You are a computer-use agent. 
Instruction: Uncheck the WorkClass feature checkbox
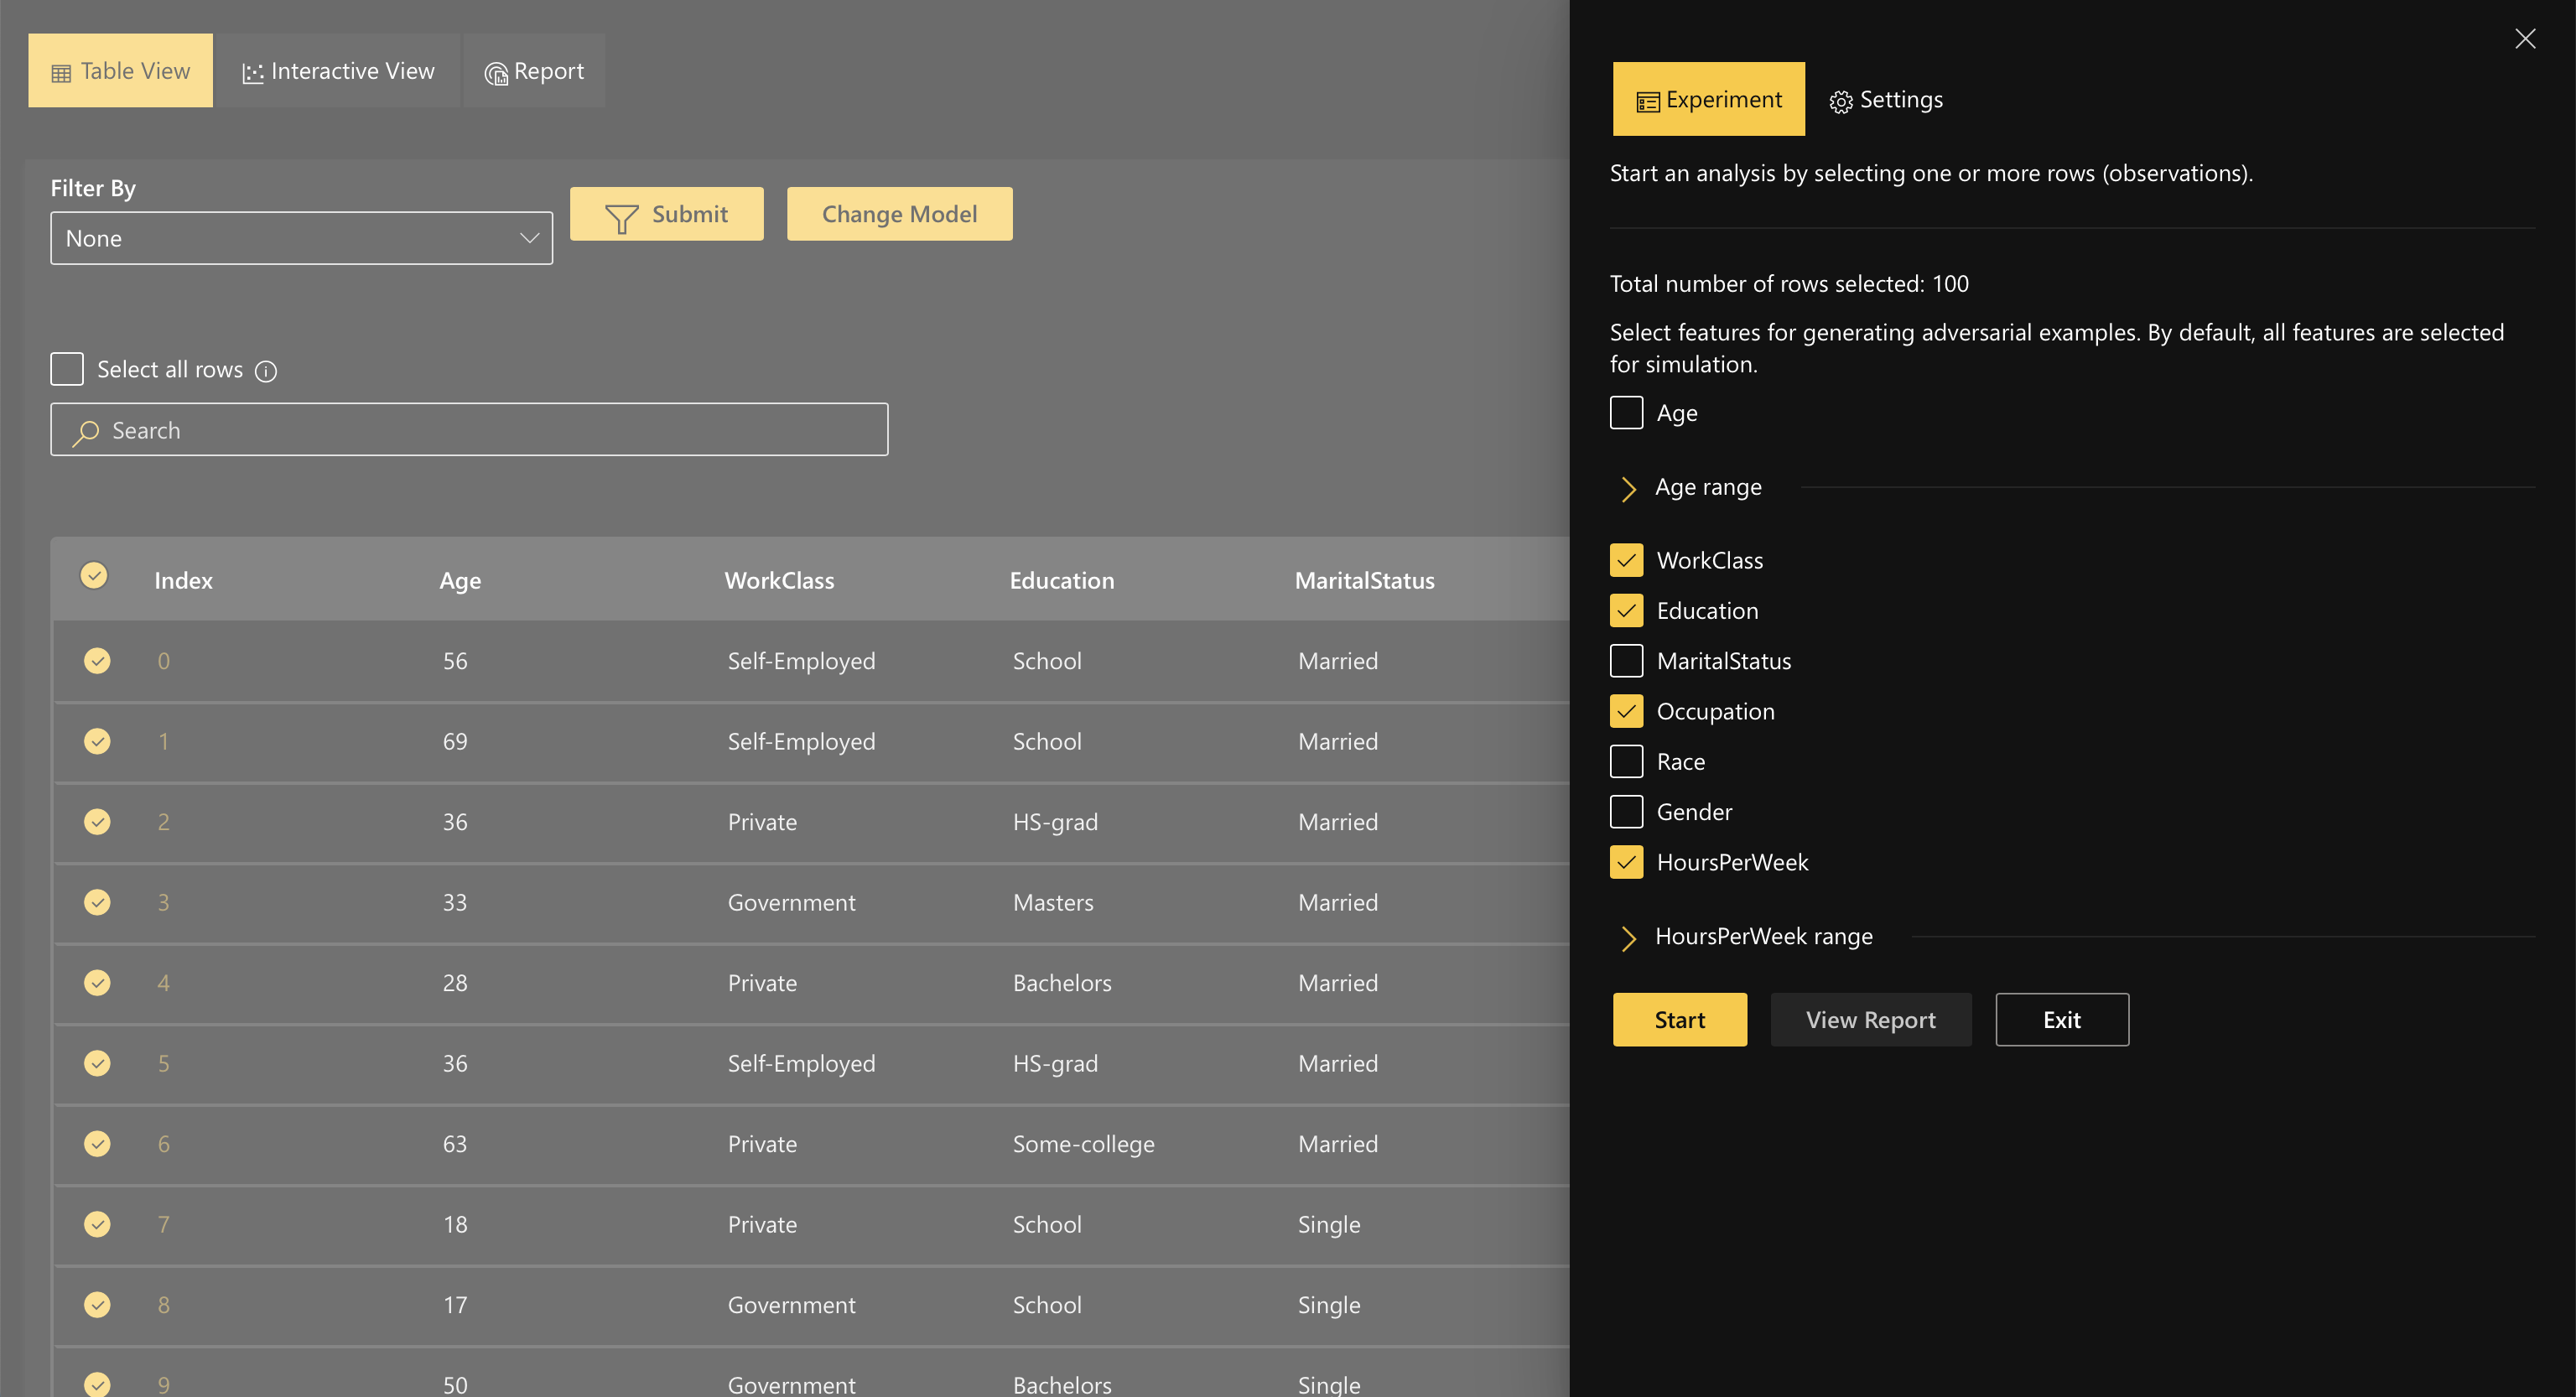coord(1626,560)
